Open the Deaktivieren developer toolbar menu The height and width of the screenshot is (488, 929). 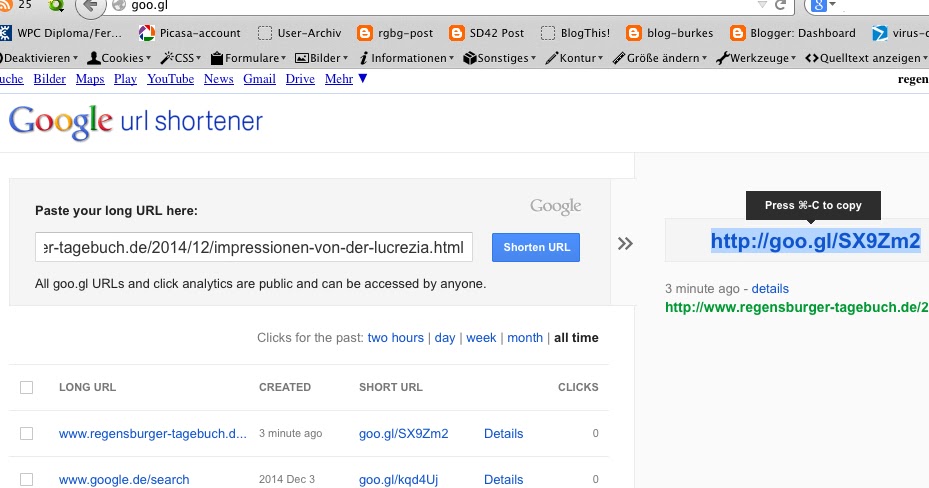pyautogui.click(x=39, y=58)
